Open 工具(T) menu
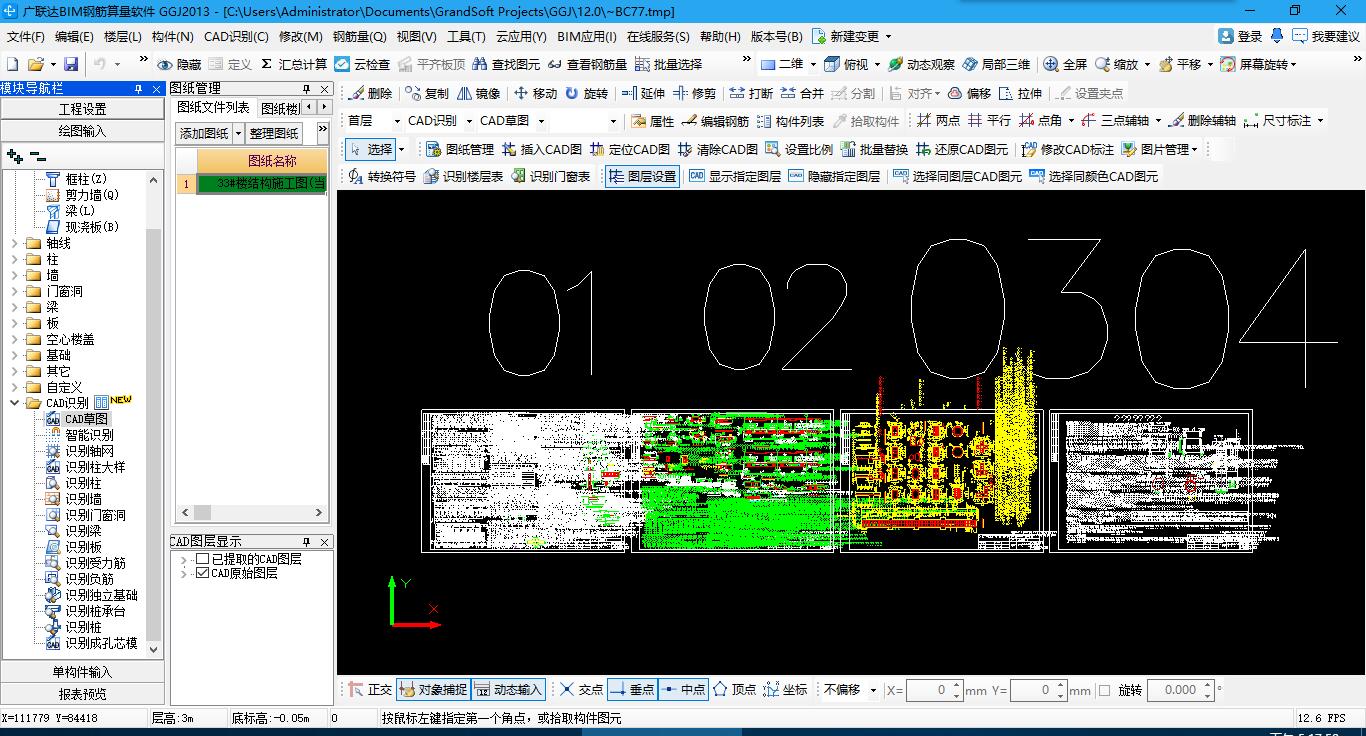Screen dimensions: 1366x736 pyautogui.click(x=465, y=36)
